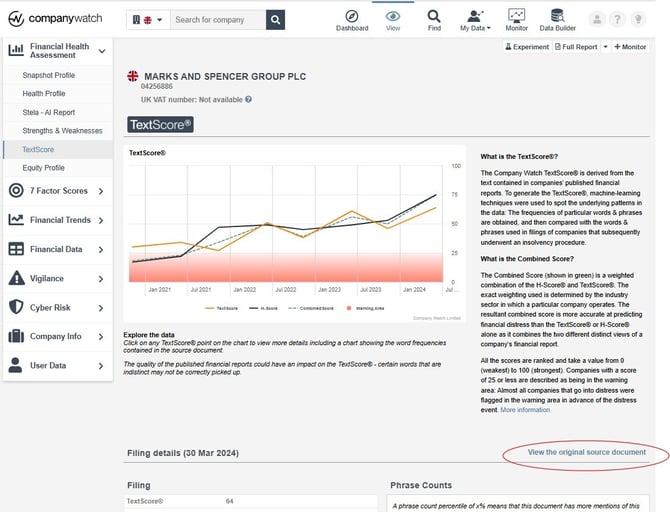Viewport: 670px width, 512px height.
Task: Click the Company Info briefcase icon
Action: pyautogui.click(x=16, y=336)
